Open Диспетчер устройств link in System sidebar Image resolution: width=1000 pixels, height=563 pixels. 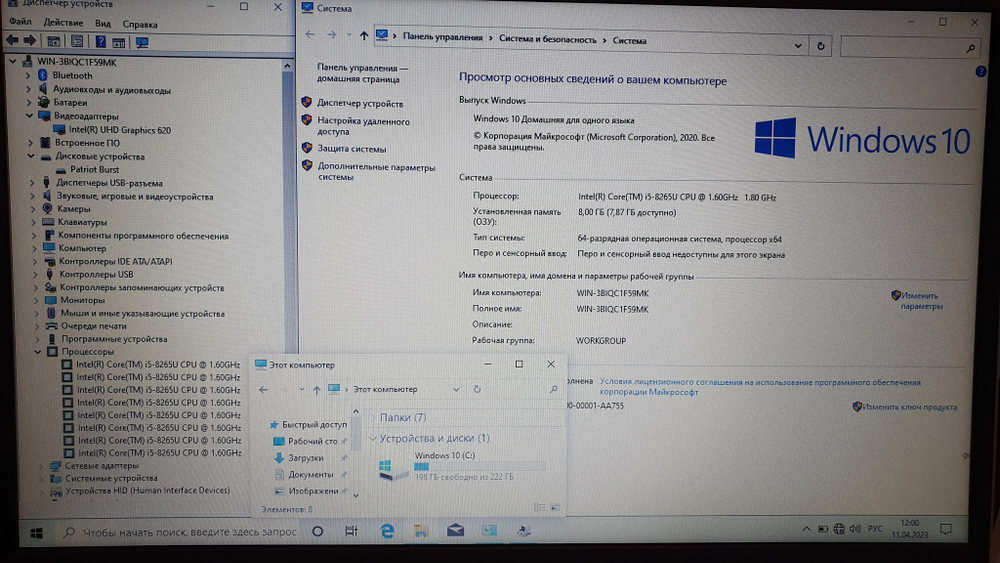coord(360,103)
